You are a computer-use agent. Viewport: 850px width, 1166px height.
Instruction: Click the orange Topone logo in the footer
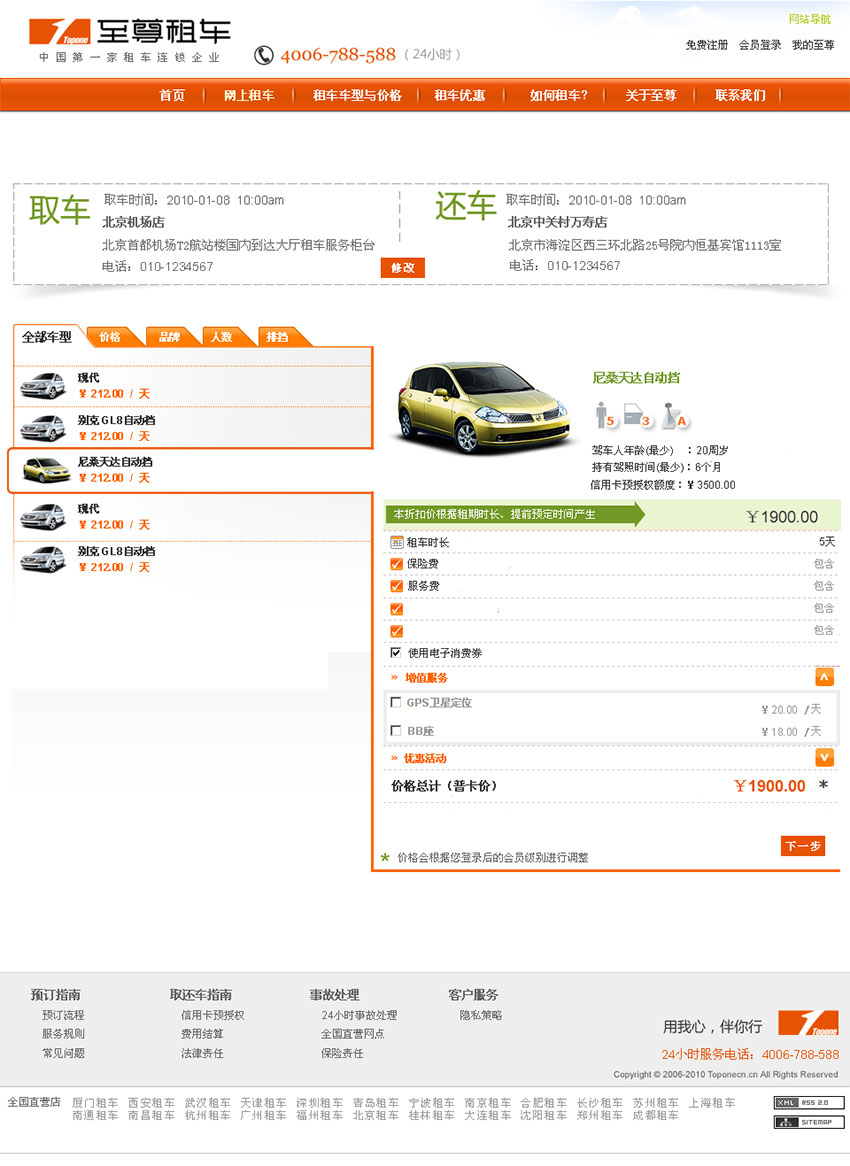click(x=808, y=1022)
